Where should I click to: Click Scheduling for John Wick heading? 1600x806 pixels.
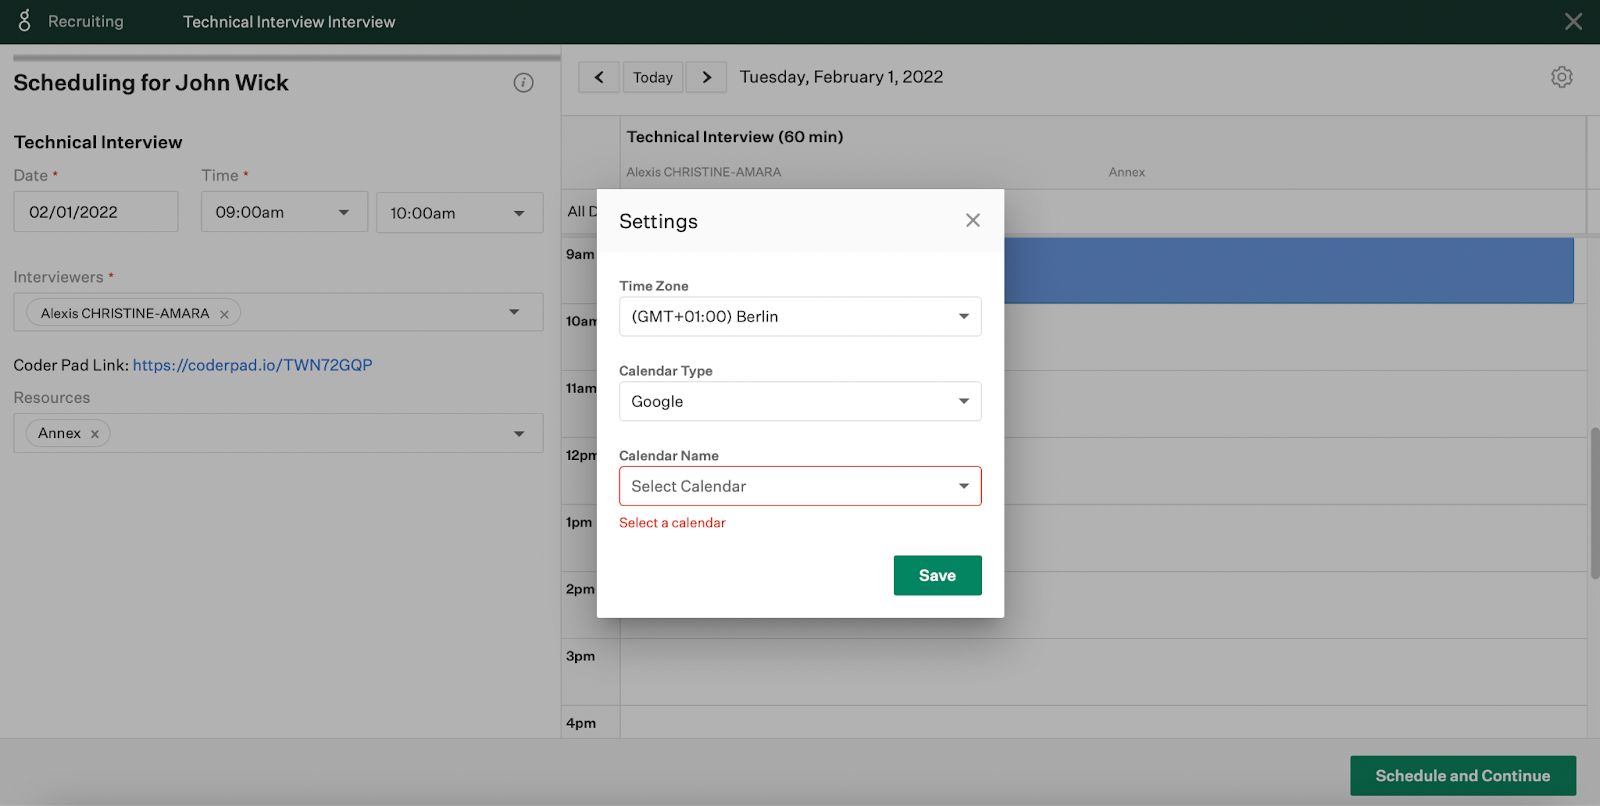coord(151,83)
